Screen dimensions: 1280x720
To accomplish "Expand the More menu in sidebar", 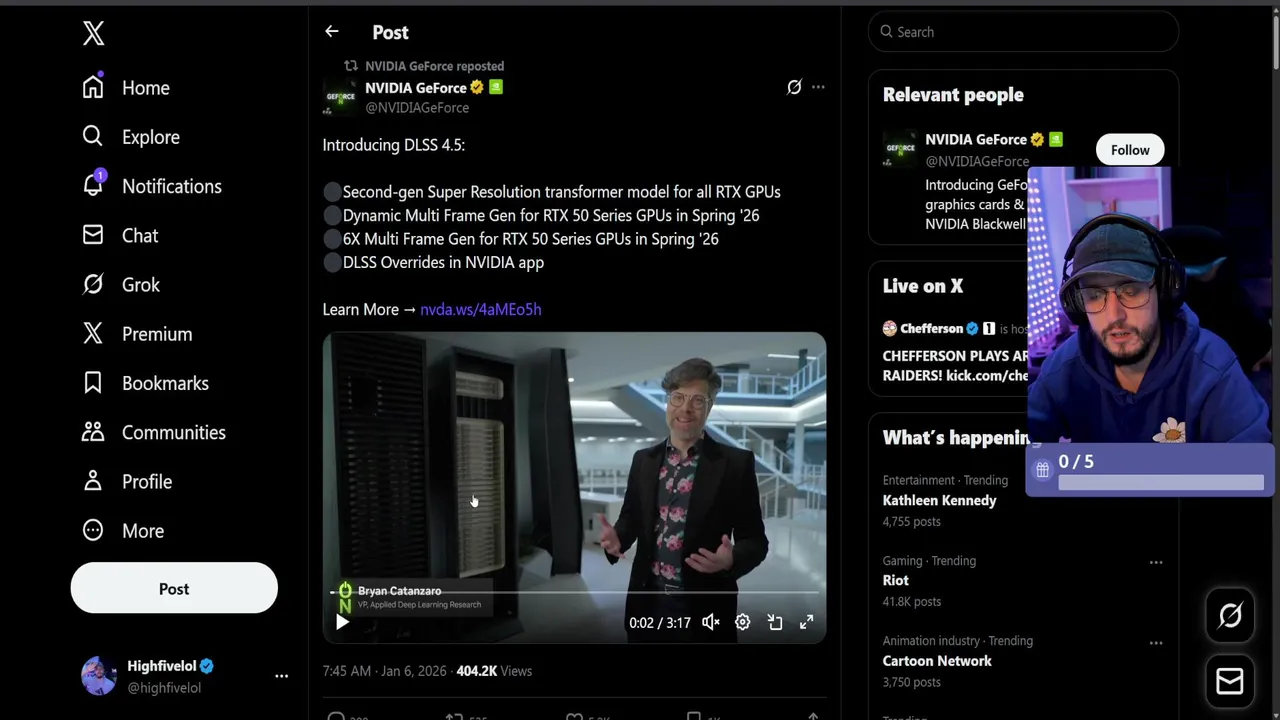I will [x=123, y=531].
